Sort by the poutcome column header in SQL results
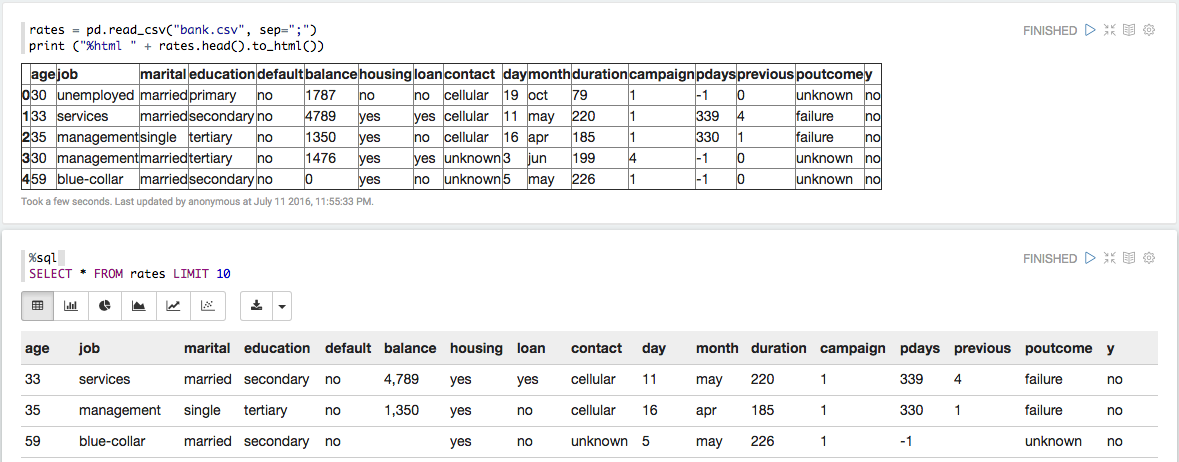Viewport: 1179px width, 462px height. click(x=1058, y=348)
